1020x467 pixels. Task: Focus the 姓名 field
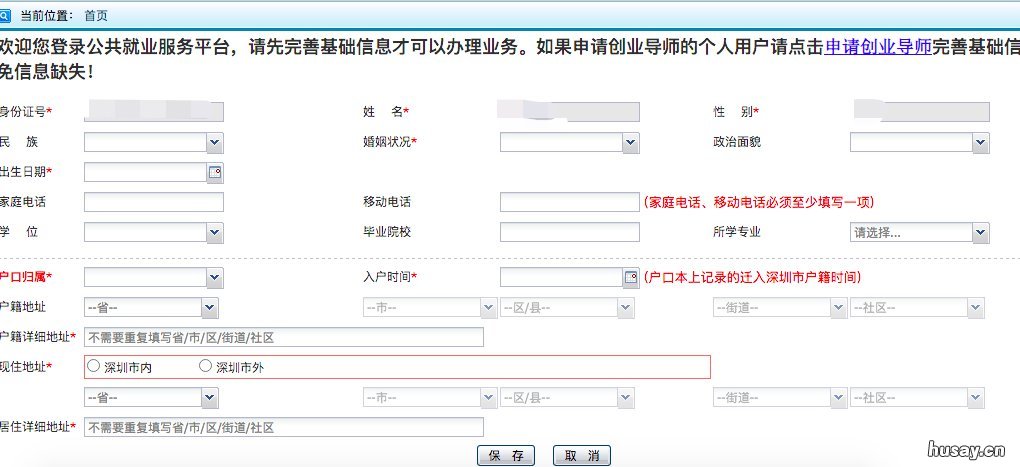(x=569, y=112)
